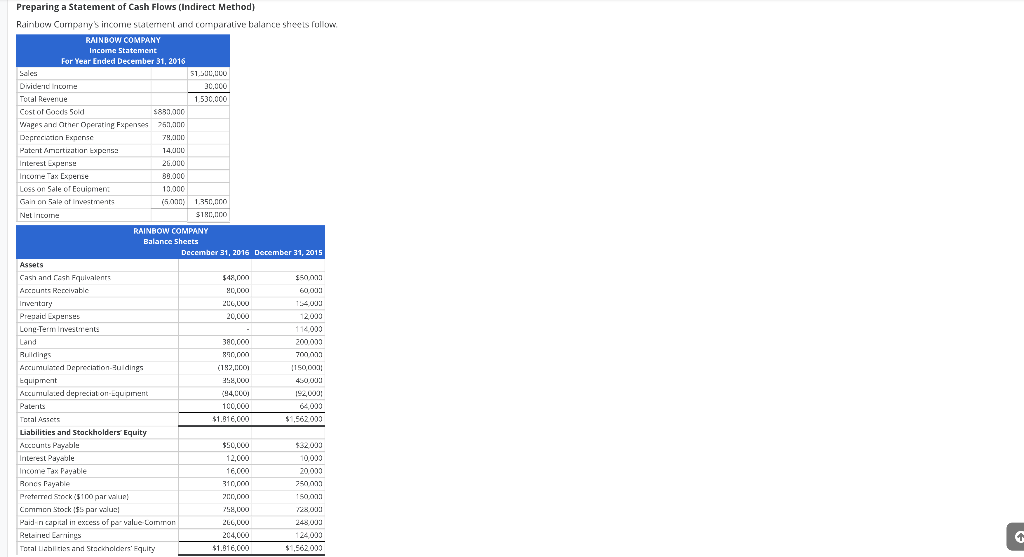
Task: Click 'Paid-in capital in excess of par value-Common' label
Action: (x=97, y=522)
